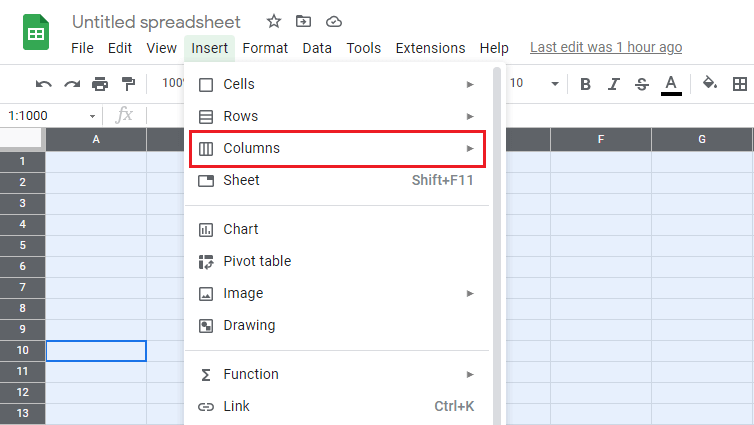This screenshot has height=425, width=754.
Task: Open the Extensions menu
Action: [x=430, y=48]
